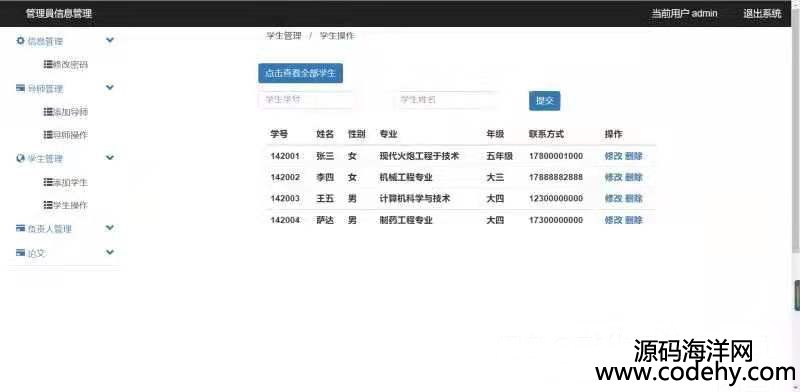Click the list icon beside 修改密码
This screenshot has width=800, height=392.
click(48, 64)
